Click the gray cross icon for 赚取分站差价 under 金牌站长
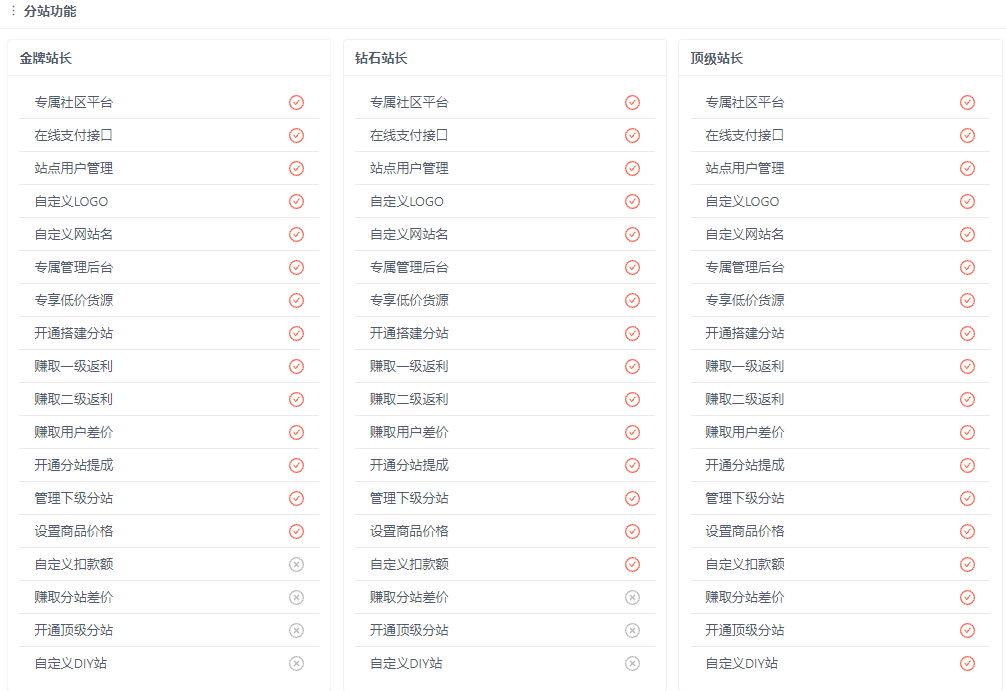This screenshot has height=691, width=1006. pos(296,597)
